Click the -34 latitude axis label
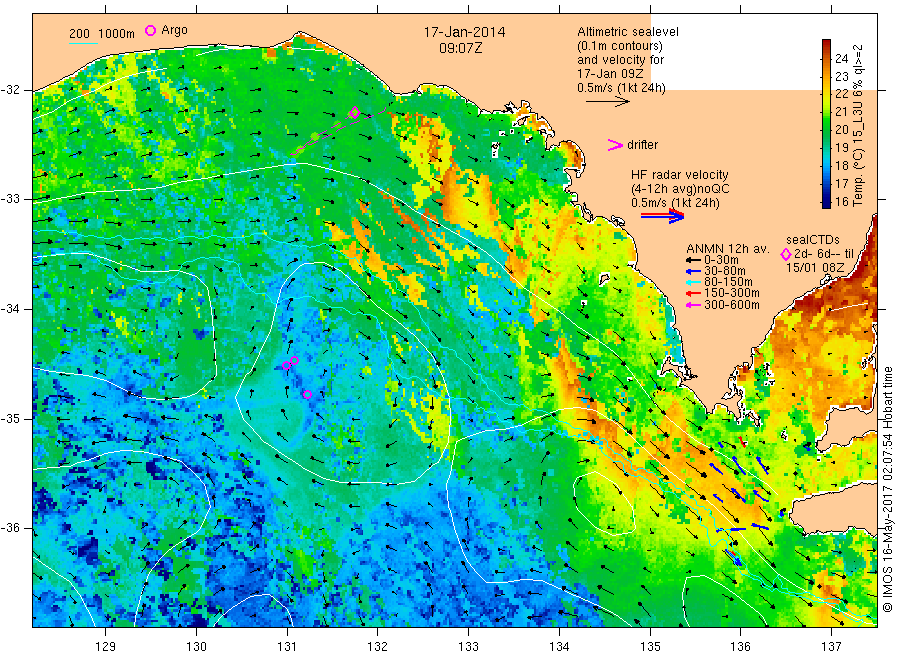The width and height of the screenshot is (900, 660). (10, 309)
